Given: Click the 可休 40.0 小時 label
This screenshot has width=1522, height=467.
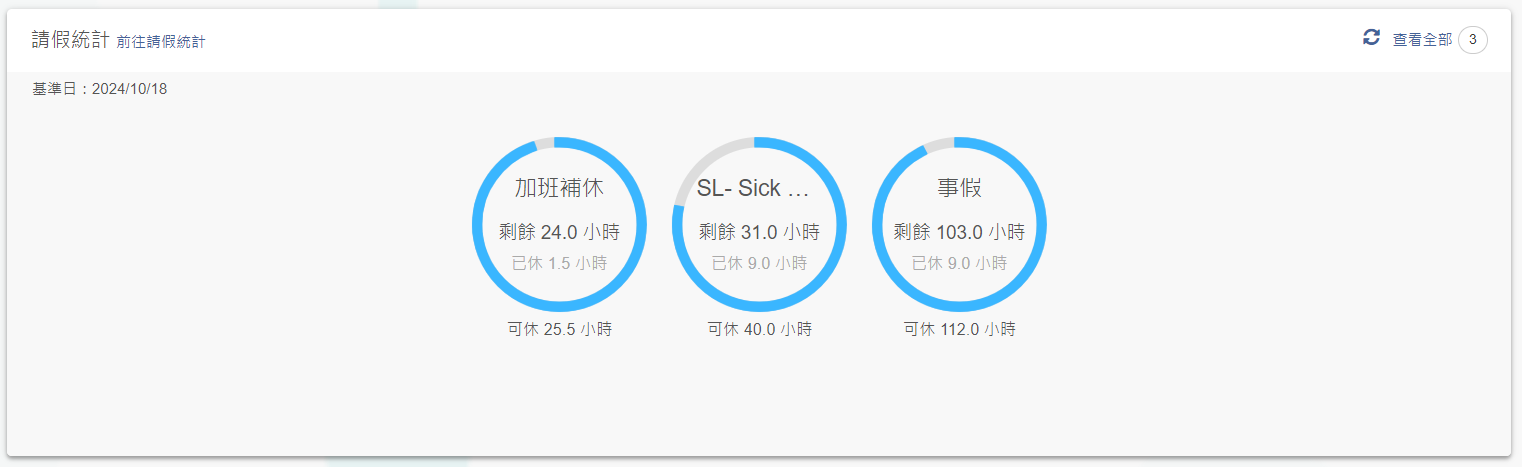Looking at the screenshot, I should (759, 329).
